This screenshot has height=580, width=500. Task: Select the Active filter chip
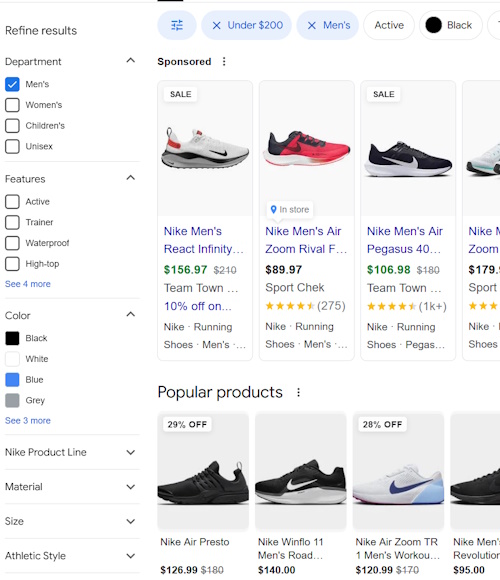389,25
